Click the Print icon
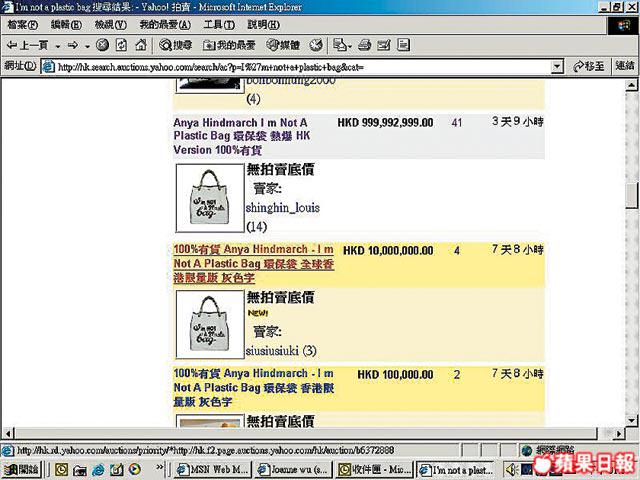Screen dimensions: 640x480 (364, 45)
